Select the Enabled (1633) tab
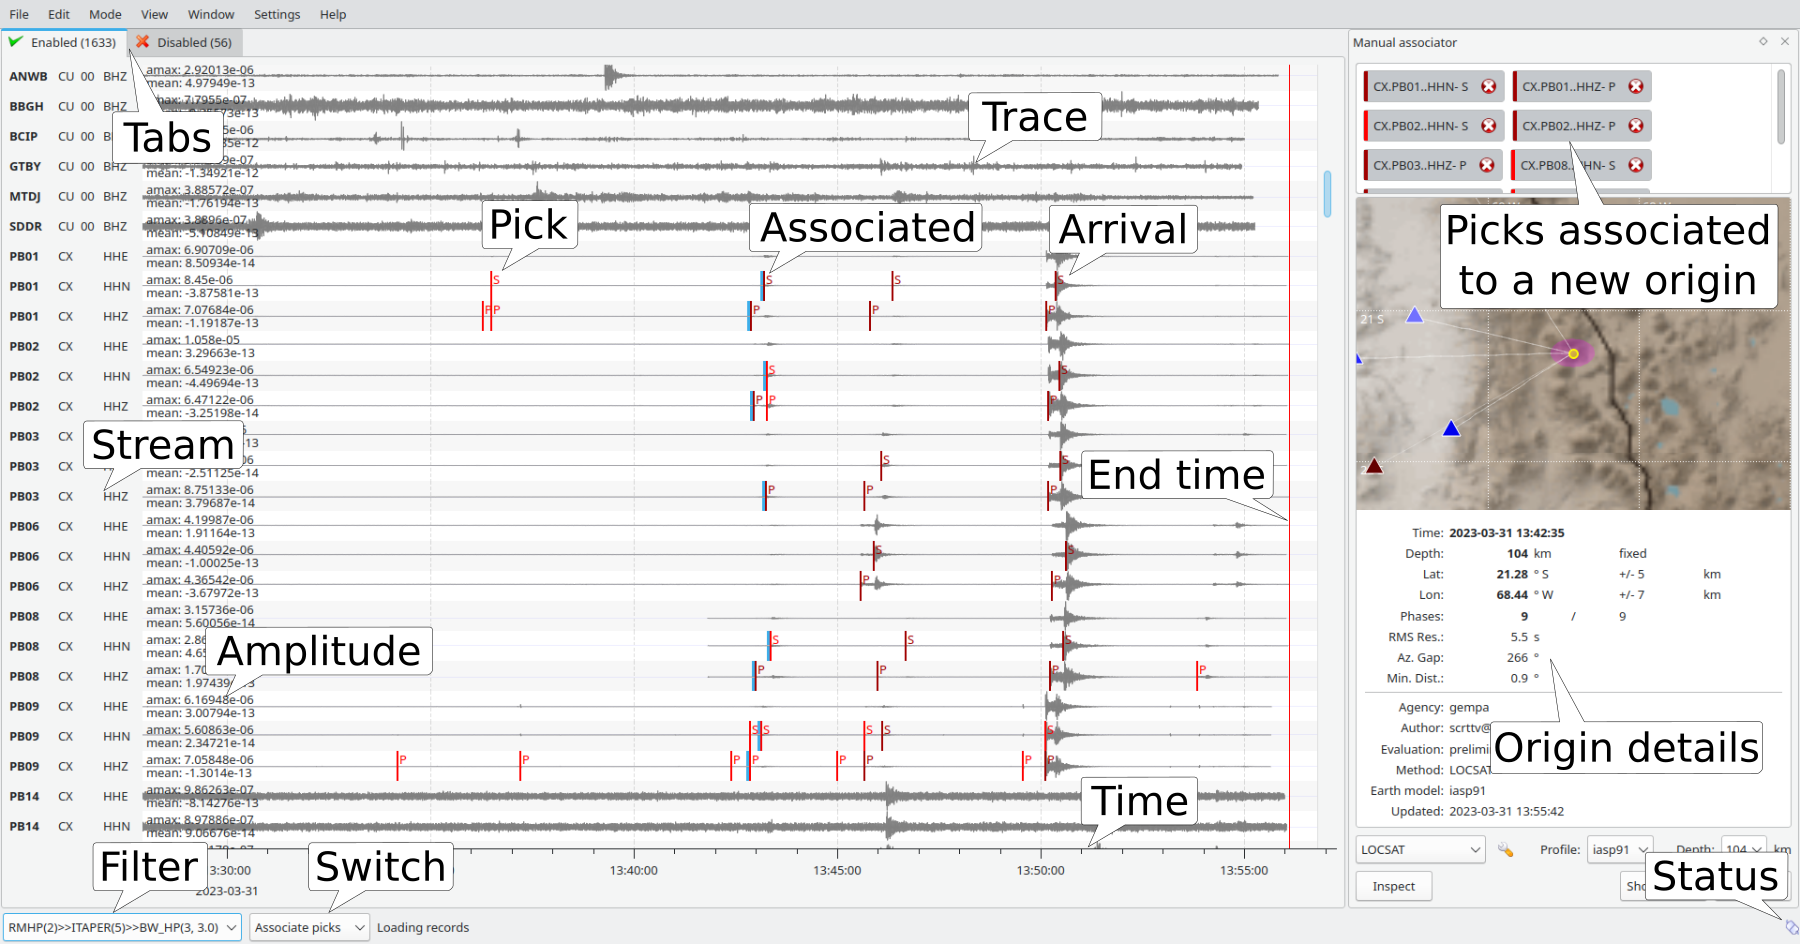Screen dimensions: 1800x944 63,43
